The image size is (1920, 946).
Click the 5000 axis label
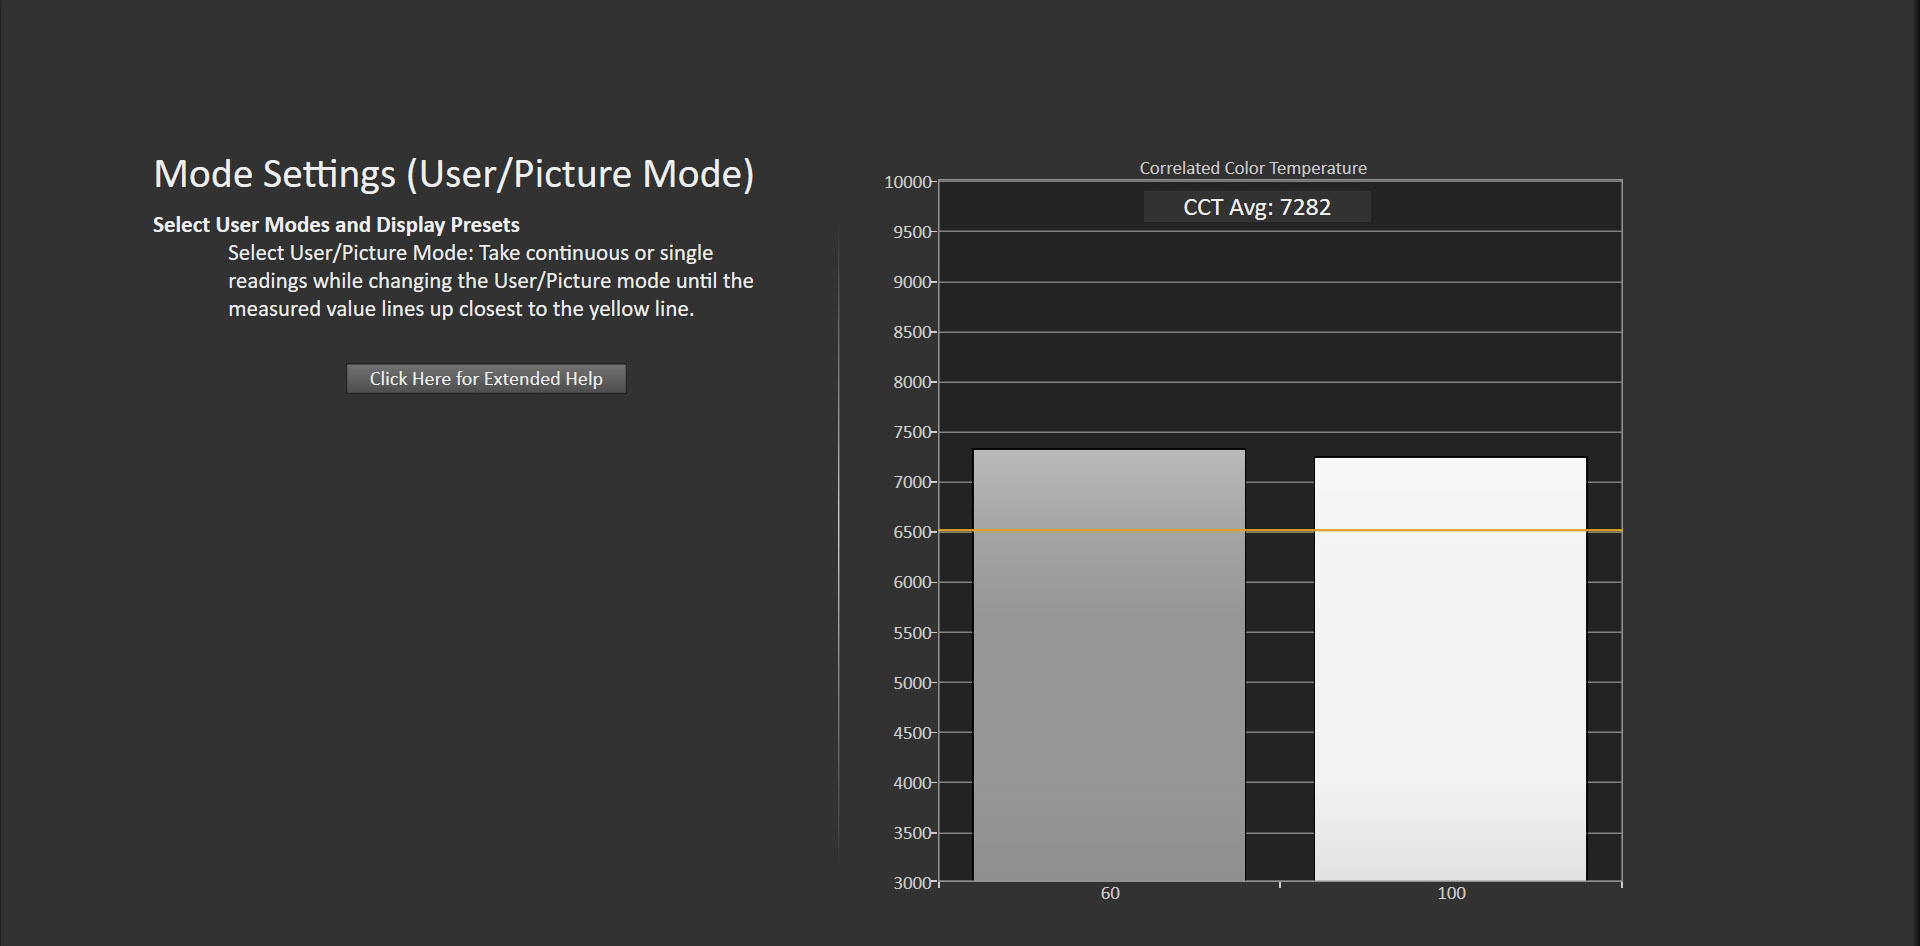tap(912, 683)
